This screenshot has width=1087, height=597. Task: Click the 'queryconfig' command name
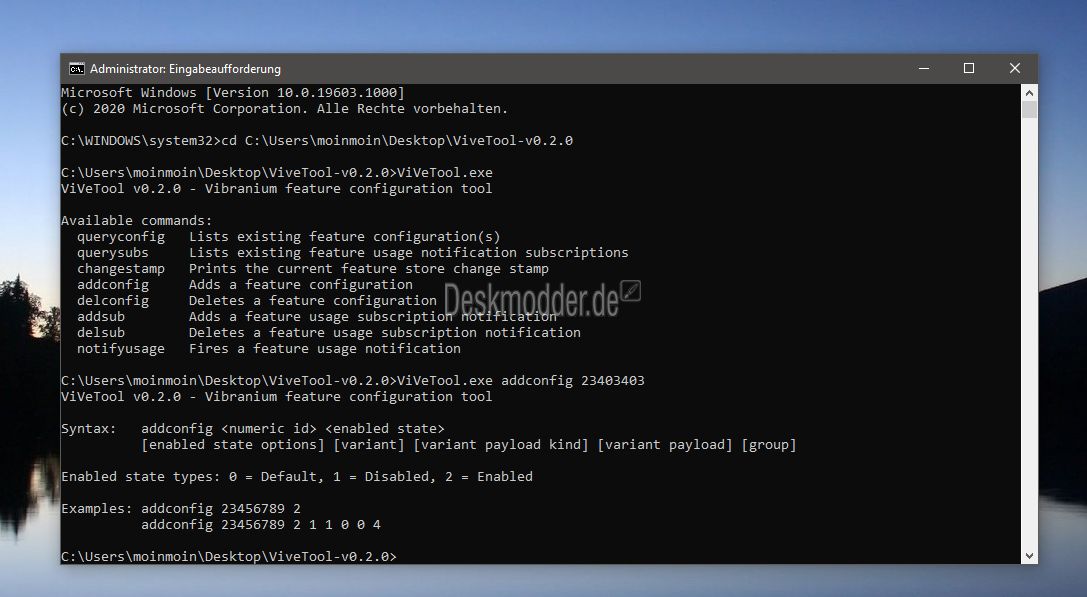point(121,237)
